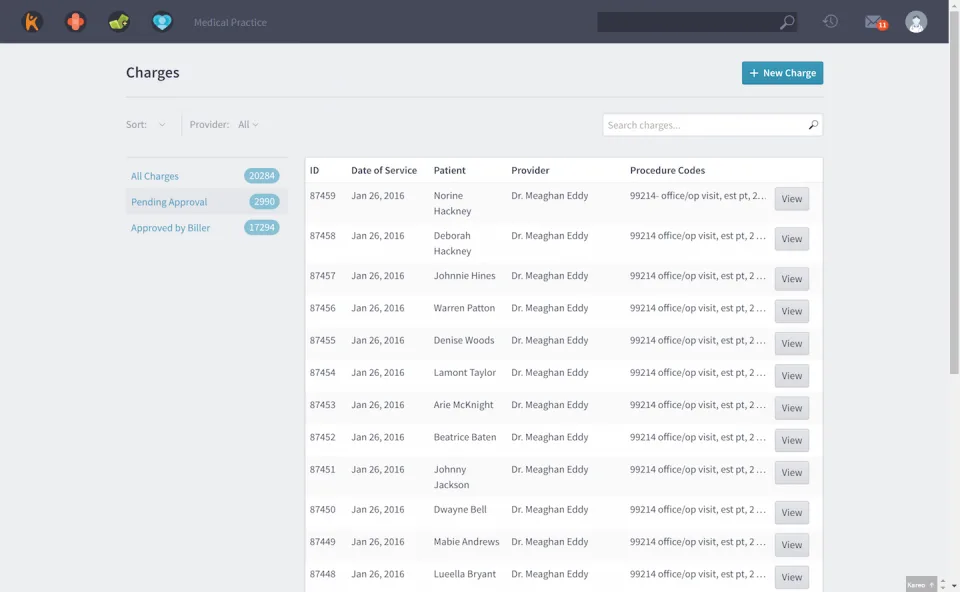960x592 pixels.
Task: Open the recent history clock icon
Action: coord(830,21)
